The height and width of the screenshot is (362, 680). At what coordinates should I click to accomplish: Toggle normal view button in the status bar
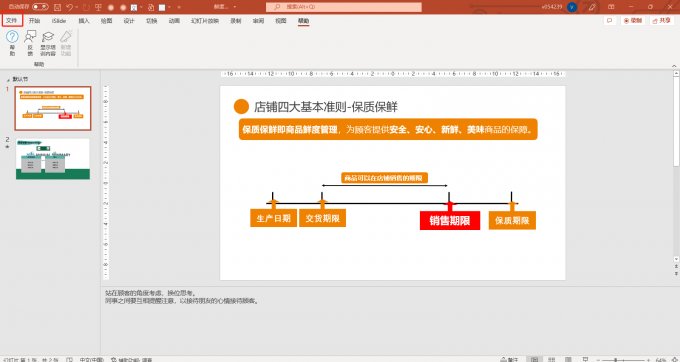[535, 359]
